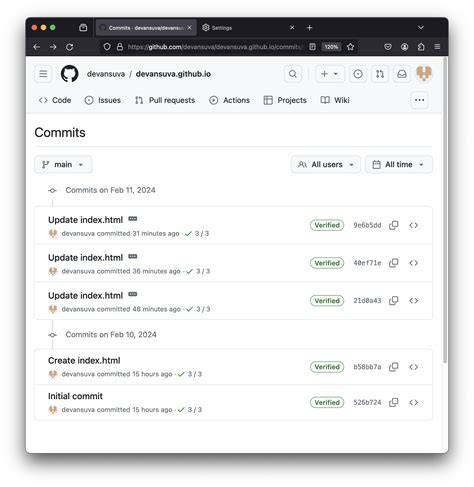Viewport: 474px width, 487px height.
Task: Browse repository at commit 40ef71e
Action: click(414, 263)
